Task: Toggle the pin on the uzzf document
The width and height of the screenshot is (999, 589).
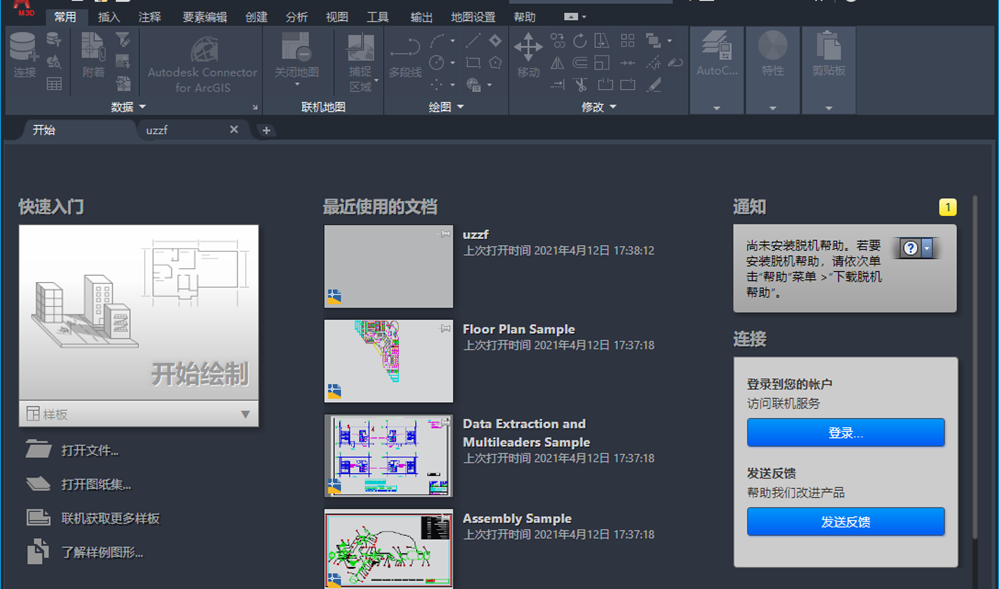Action: pos(445,234)
